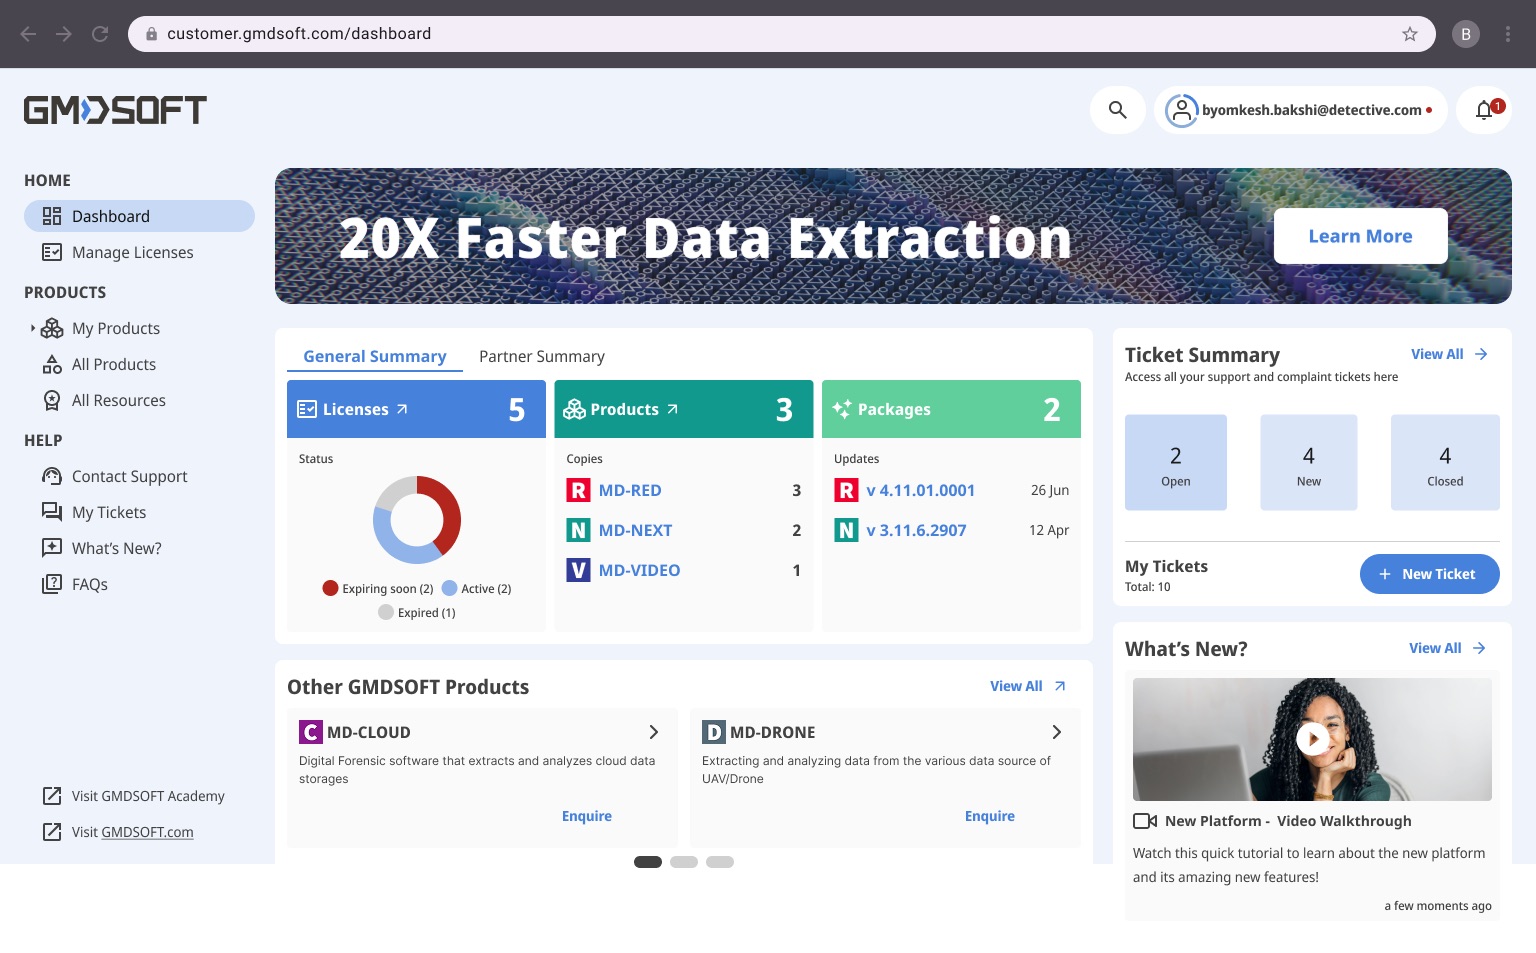Click the Dashboard grid icon
1536x953 pixels.
click(52, 216)
